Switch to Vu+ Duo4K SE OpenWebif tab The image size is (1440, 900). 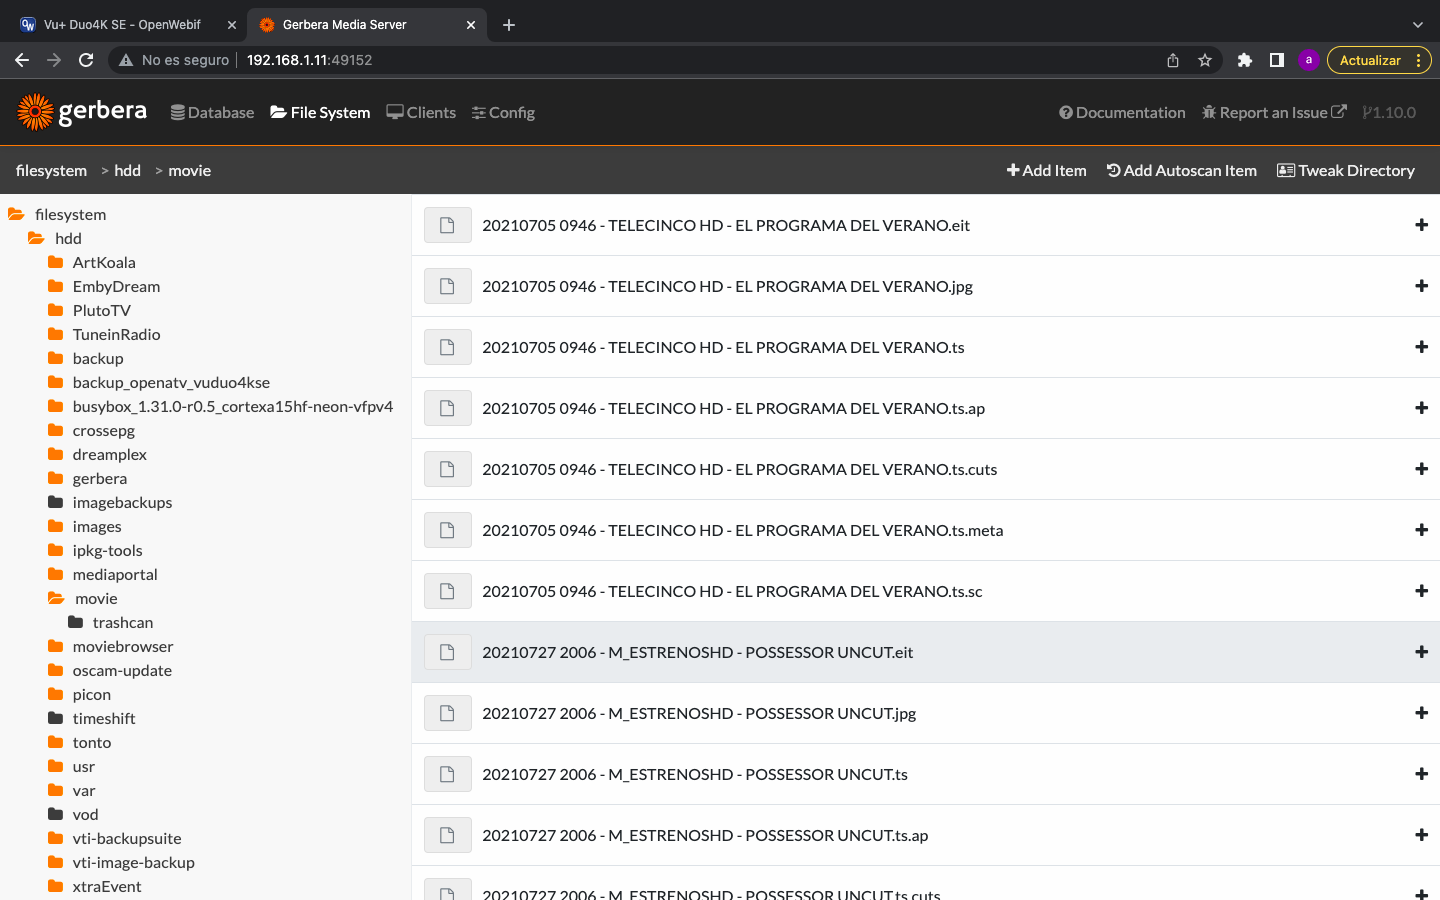click(122, 25)
